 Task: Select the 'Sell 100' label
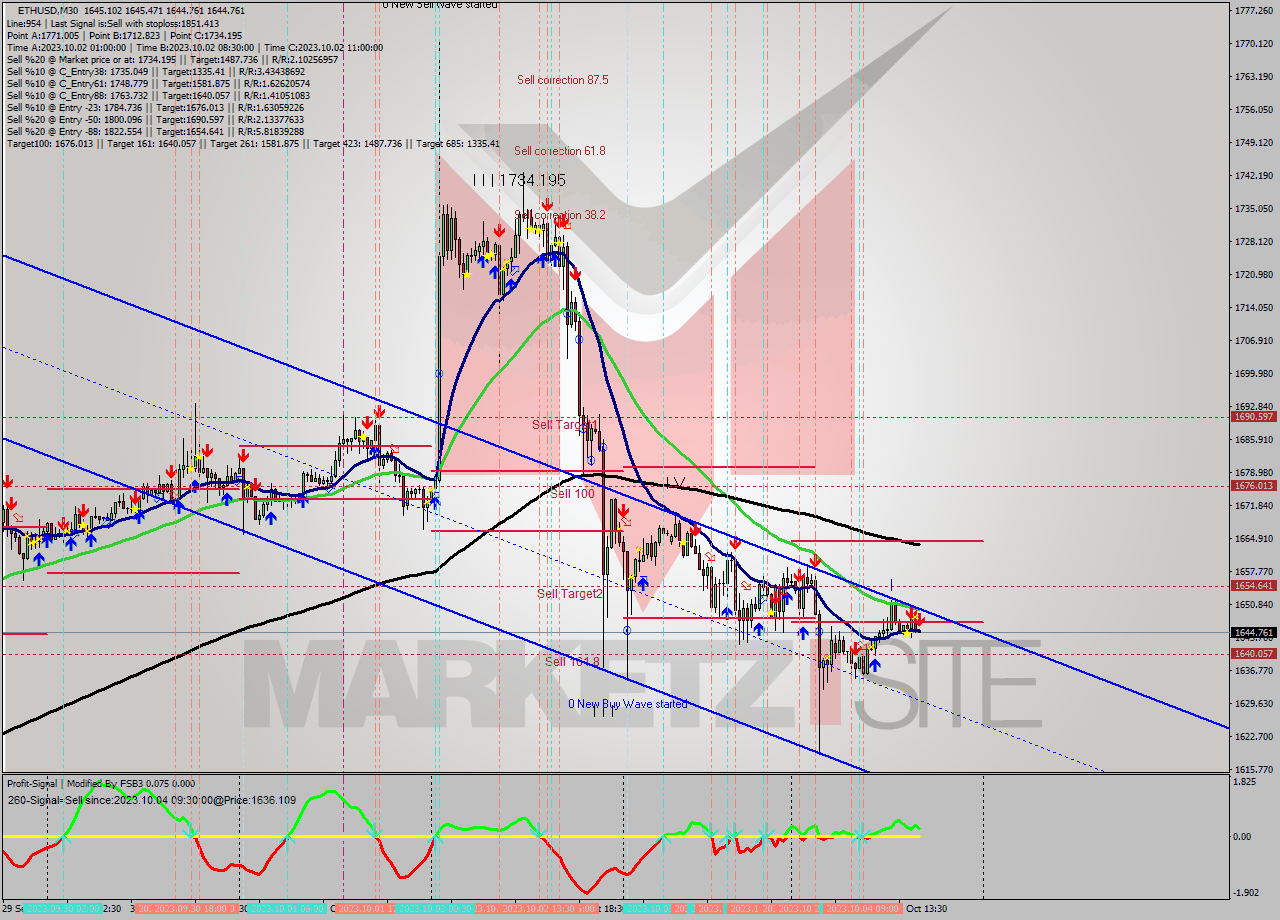572,493
